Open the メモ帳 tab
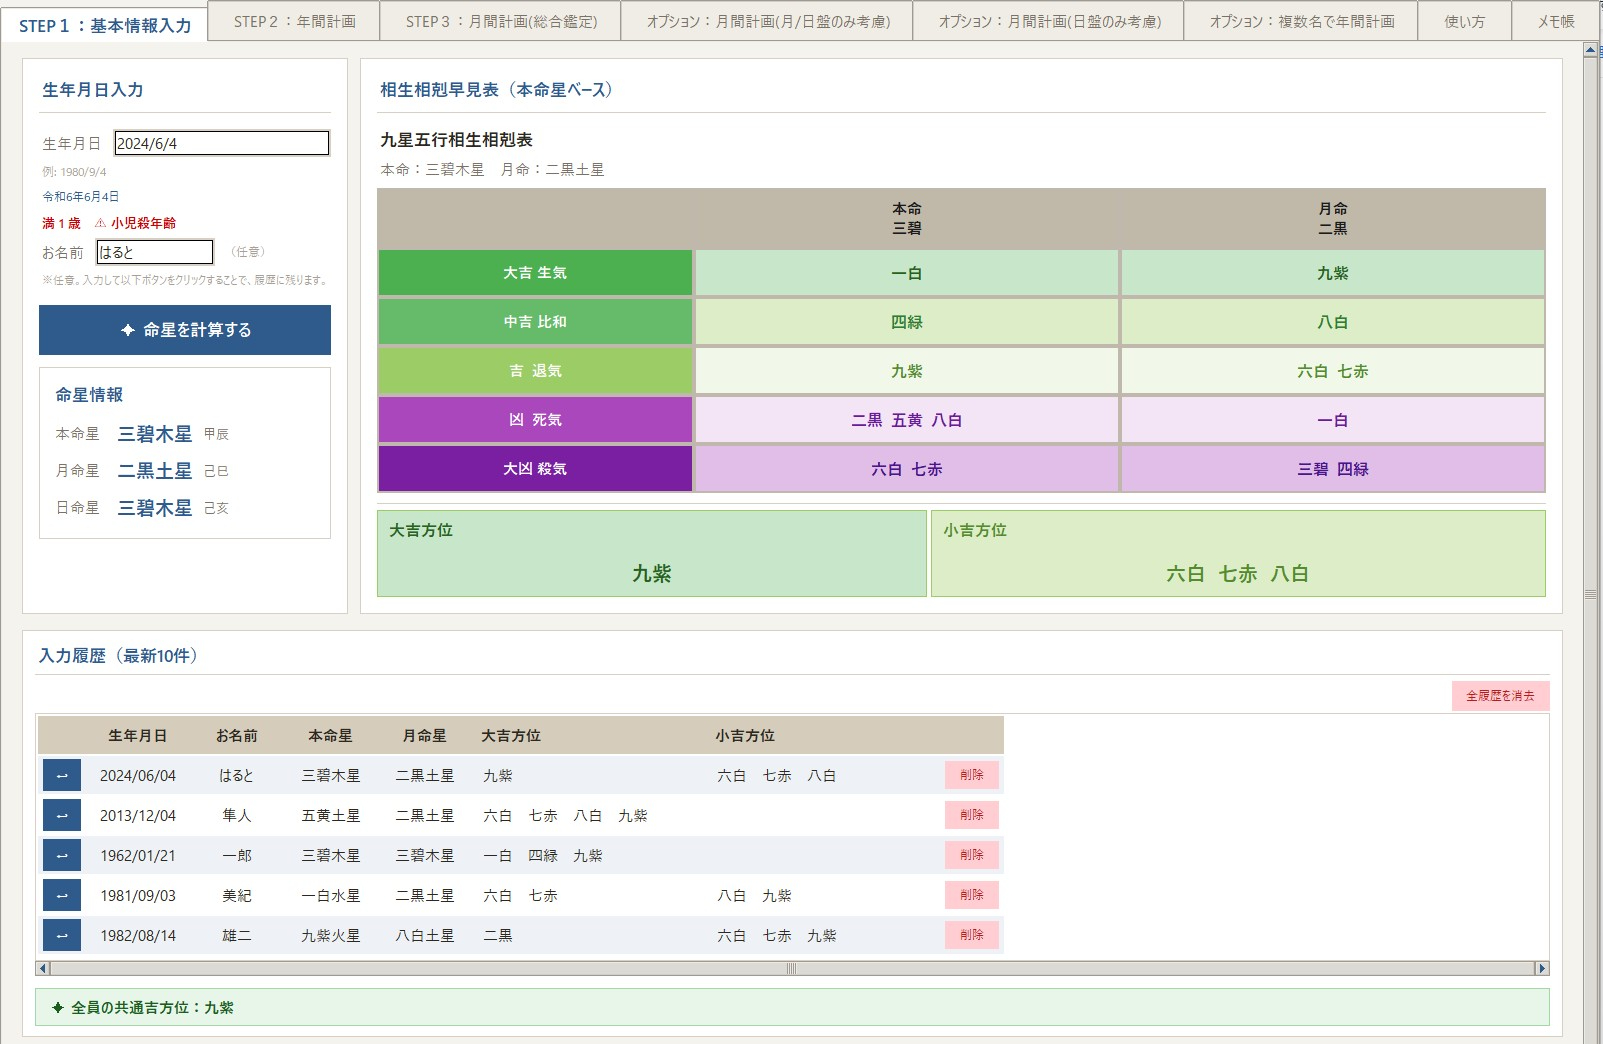Image resolution: width=1603 pixels, height=1044 pixels. pyautogui.click(x=1555, y=21)
